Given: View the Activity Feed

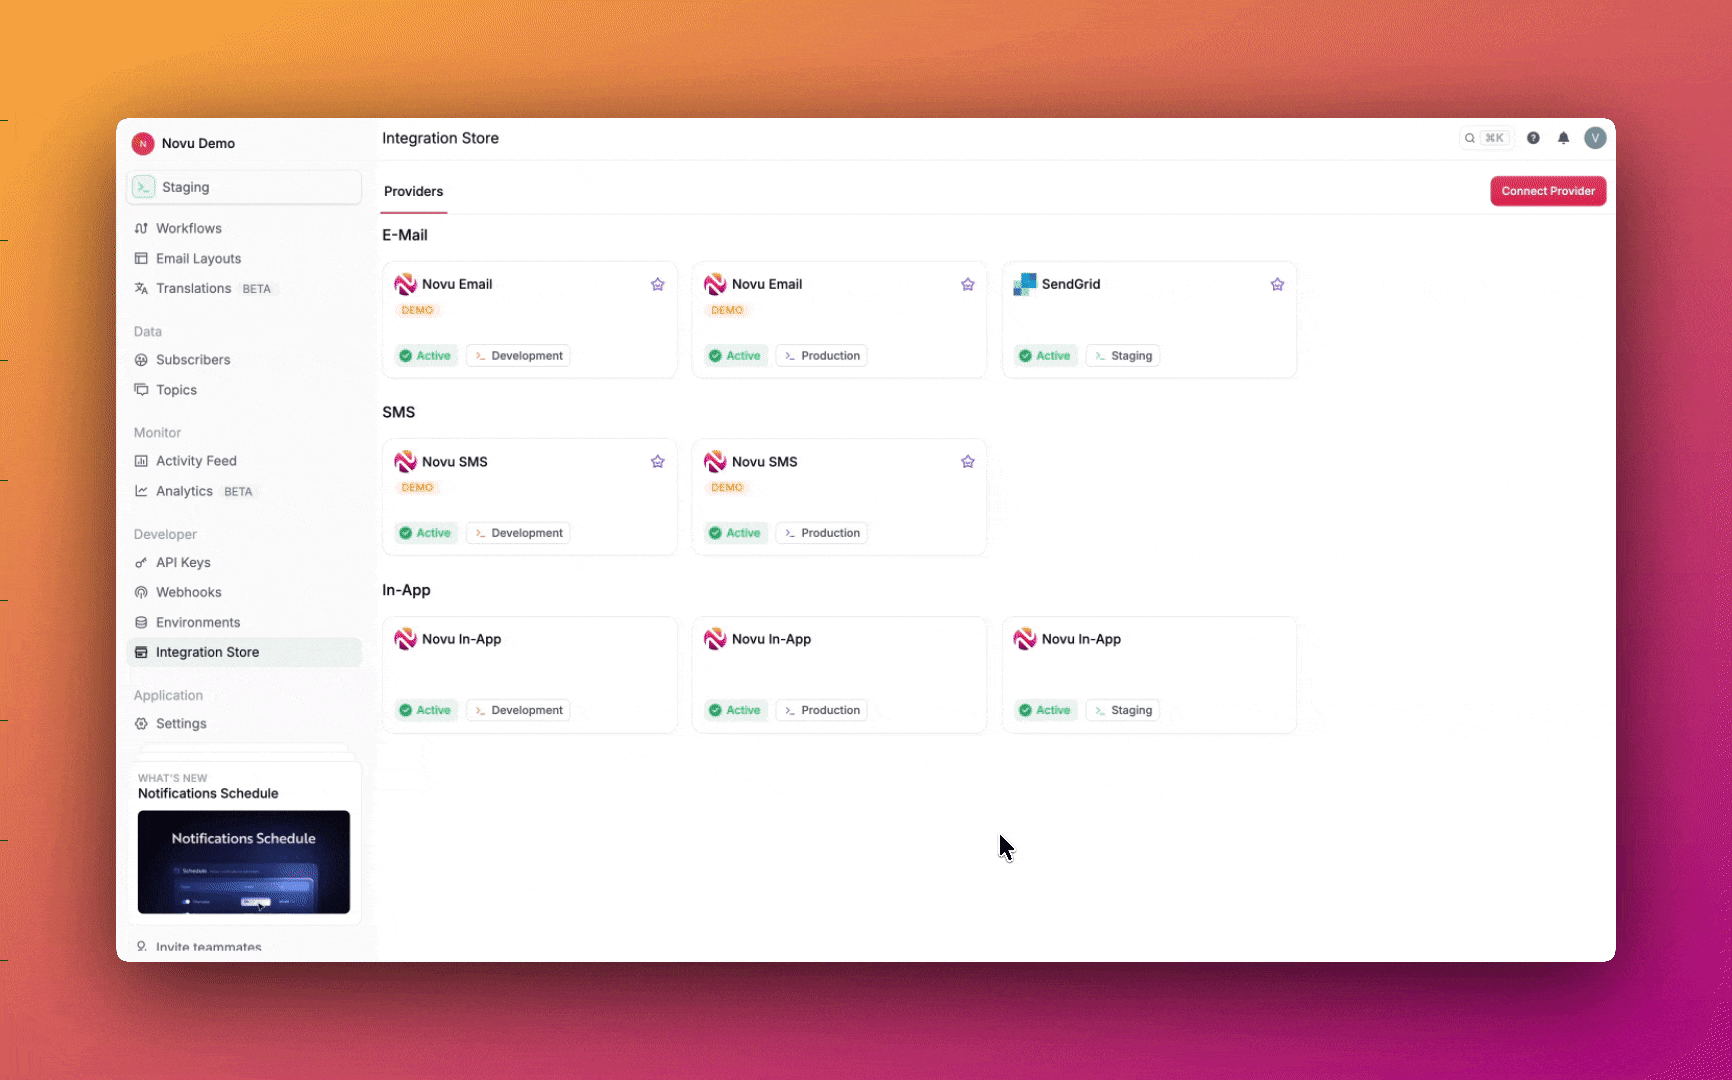Looking at the screenshot, I should tap(196, 461).
